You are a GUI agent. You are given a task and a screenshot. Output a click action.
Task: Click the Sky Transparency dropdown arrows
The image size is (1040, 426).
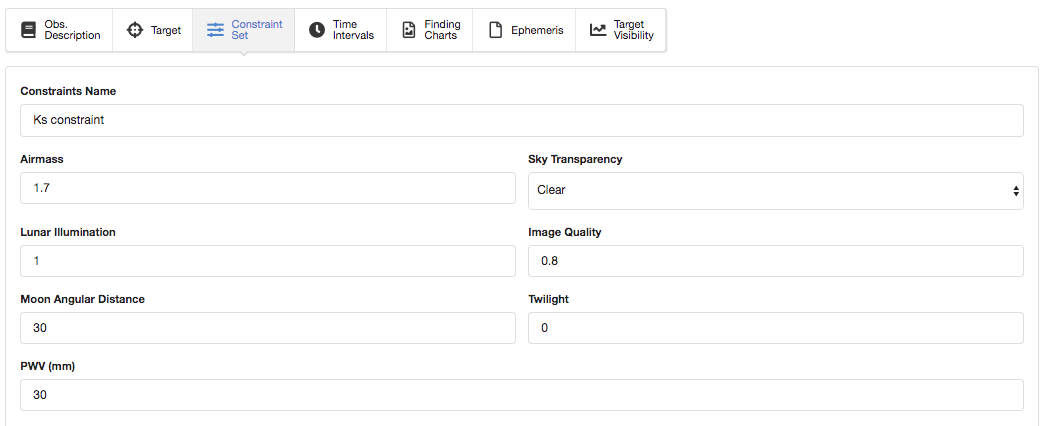tap(1015, 190)
